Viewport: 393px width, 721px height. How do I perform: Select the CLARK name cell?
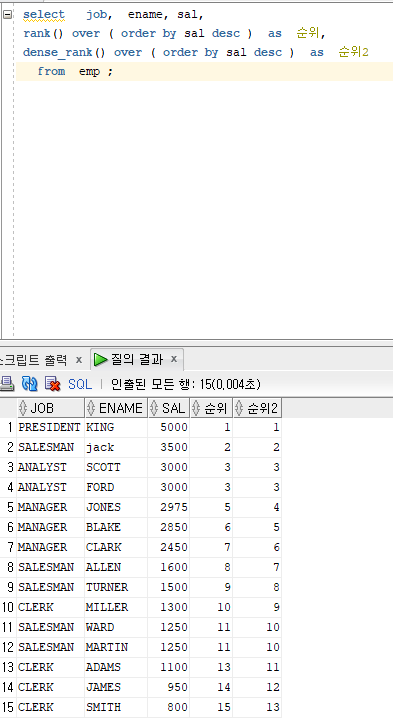(116, 547)
